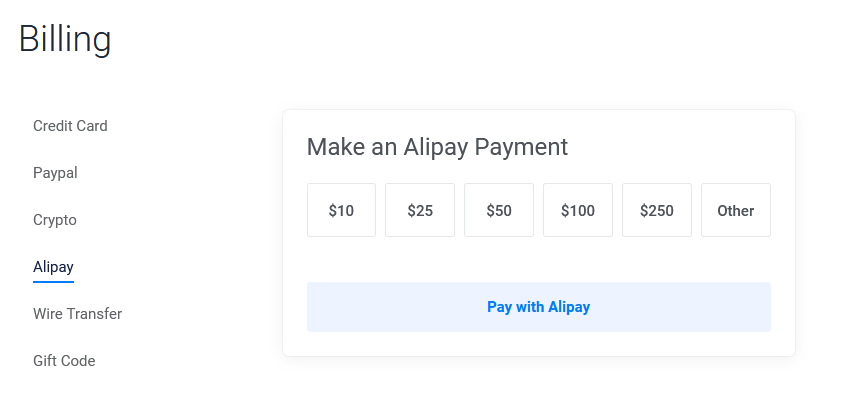
Task: Choose the $10 payment amount
Action: (341, 210)
